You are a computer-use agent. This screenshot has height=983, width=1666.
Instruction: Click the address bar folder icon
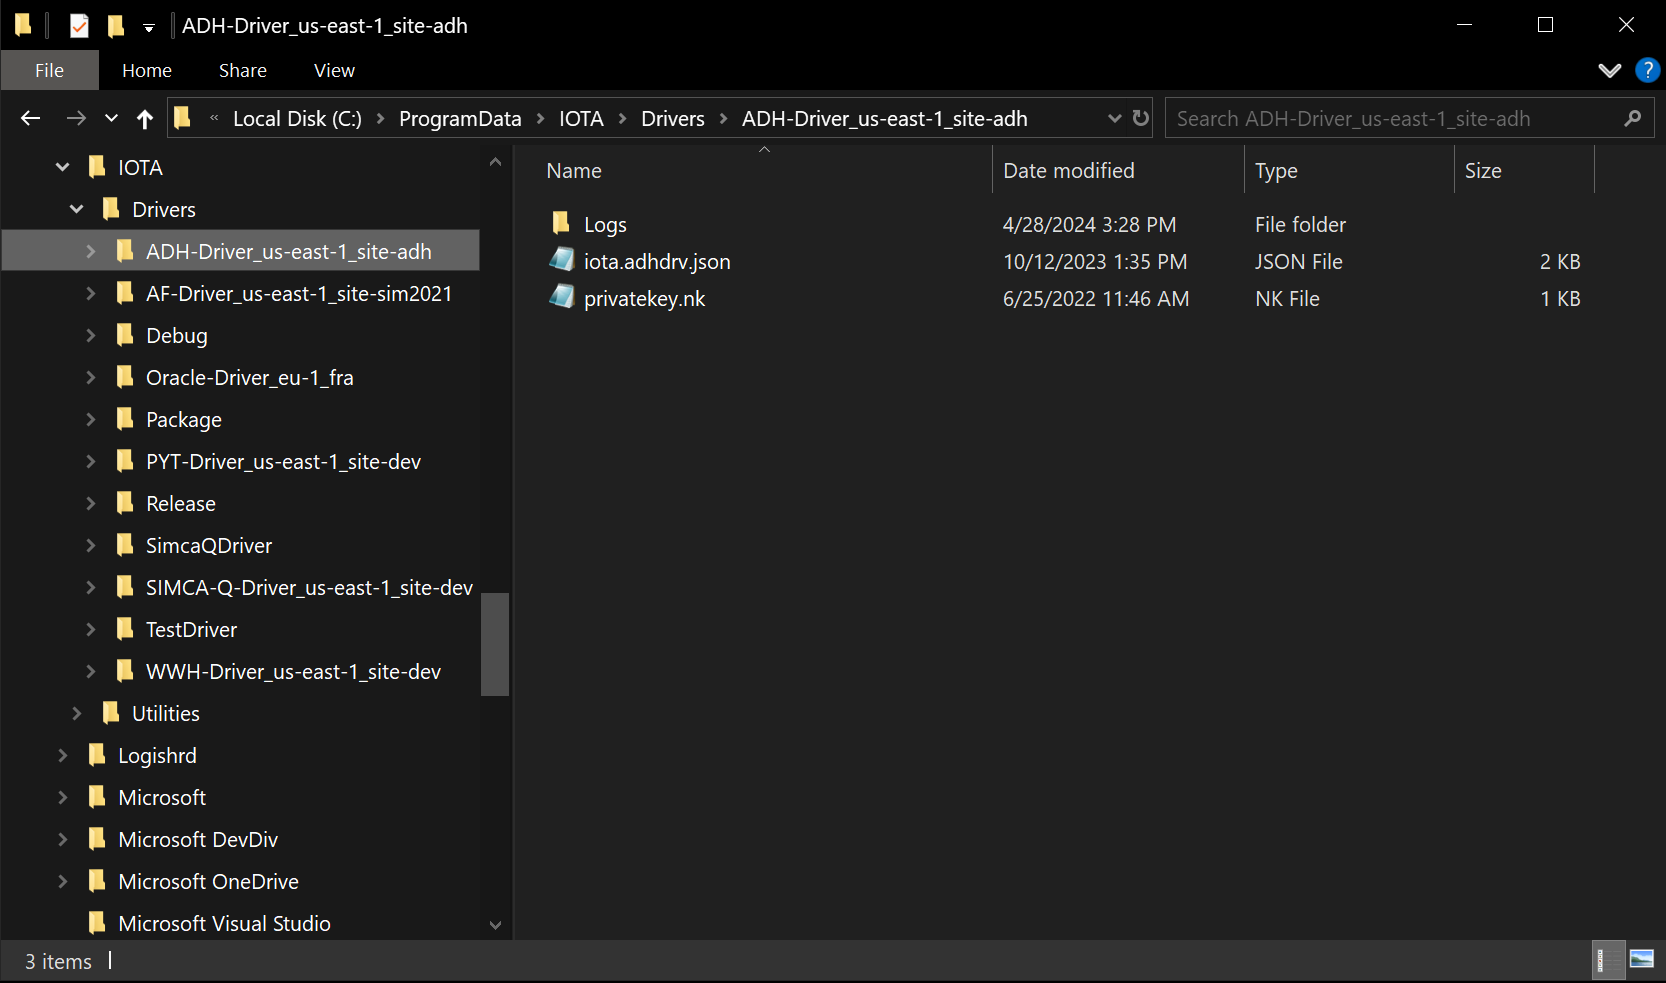pyautogui.click(x=182, y=118)
